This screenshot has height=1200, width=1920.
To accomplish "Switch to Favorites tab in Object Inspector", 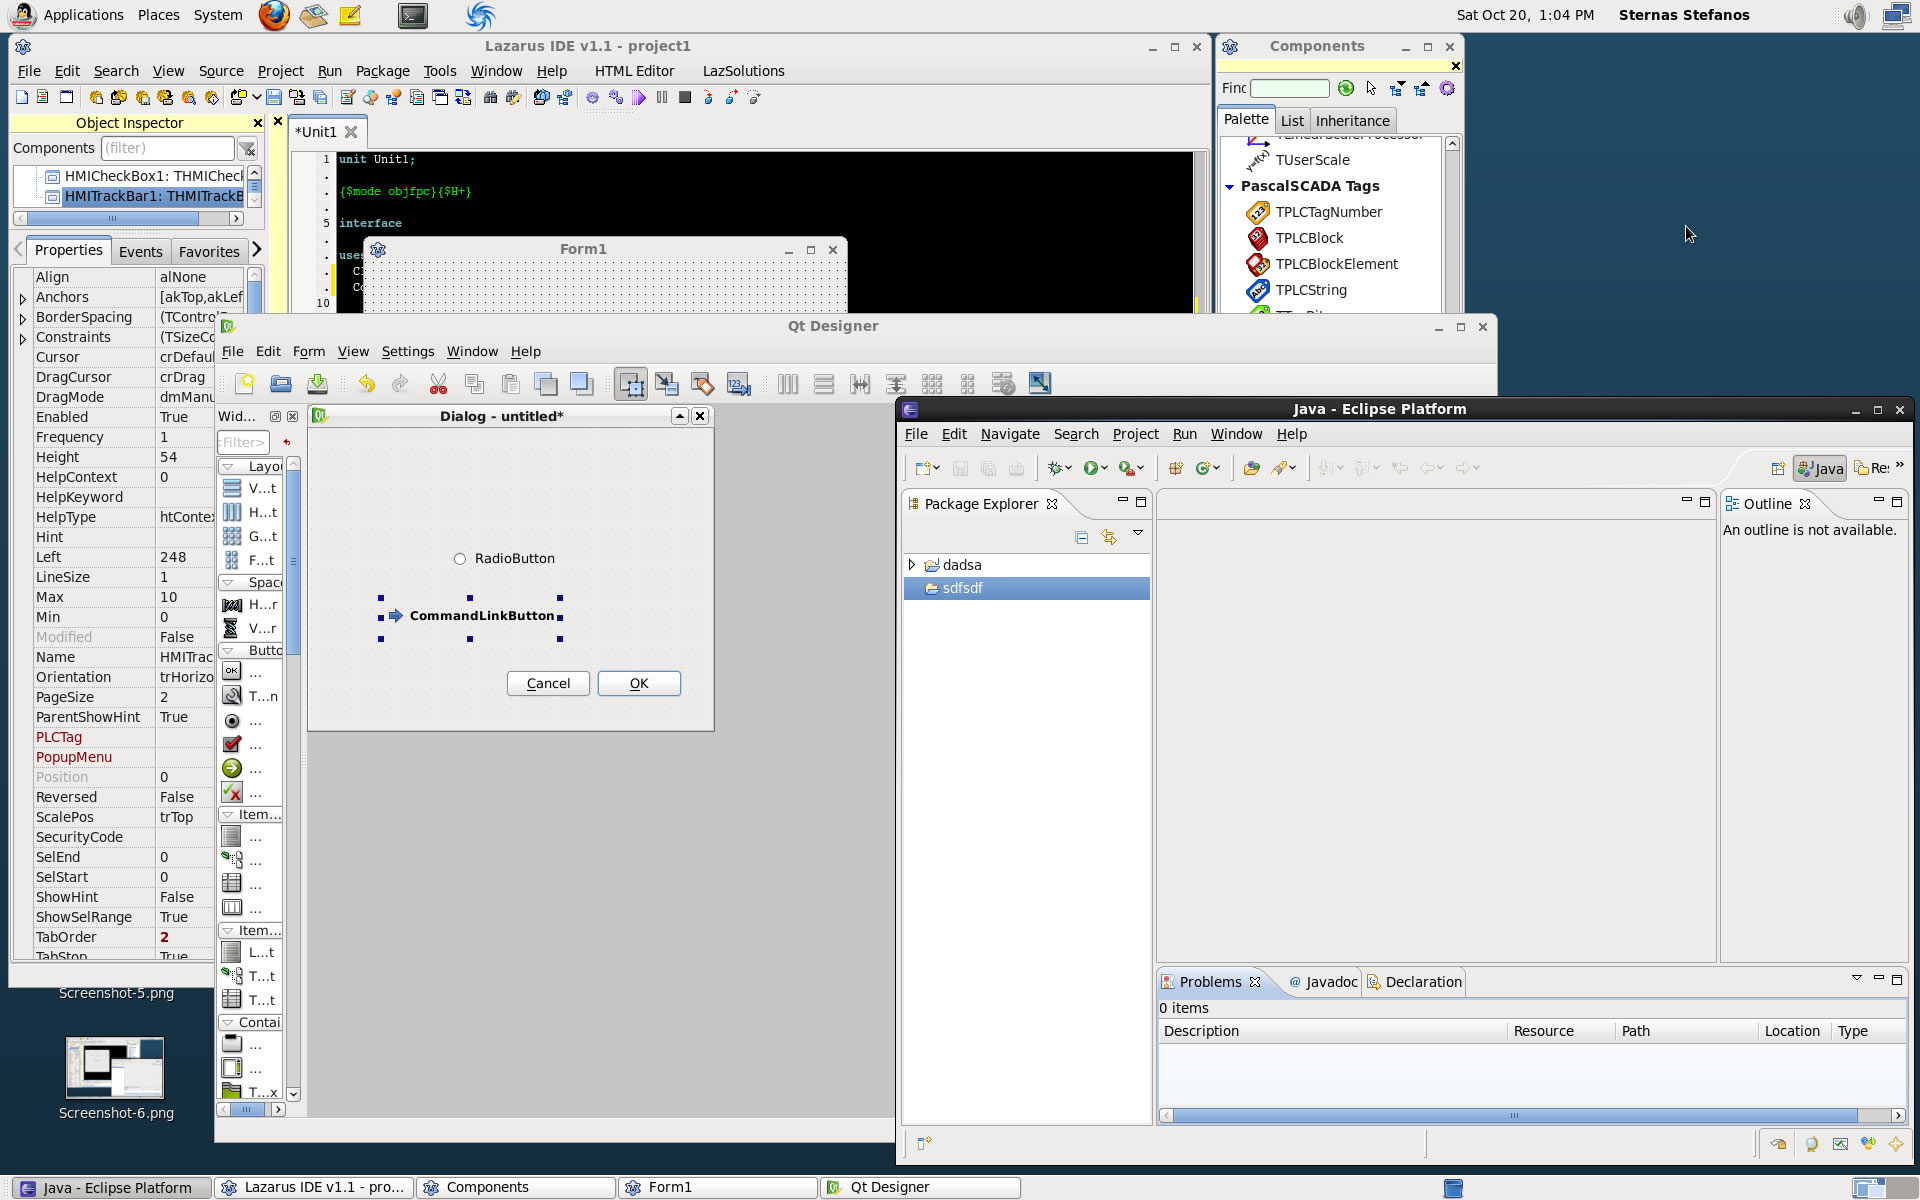I will click(x=209, y=252).
